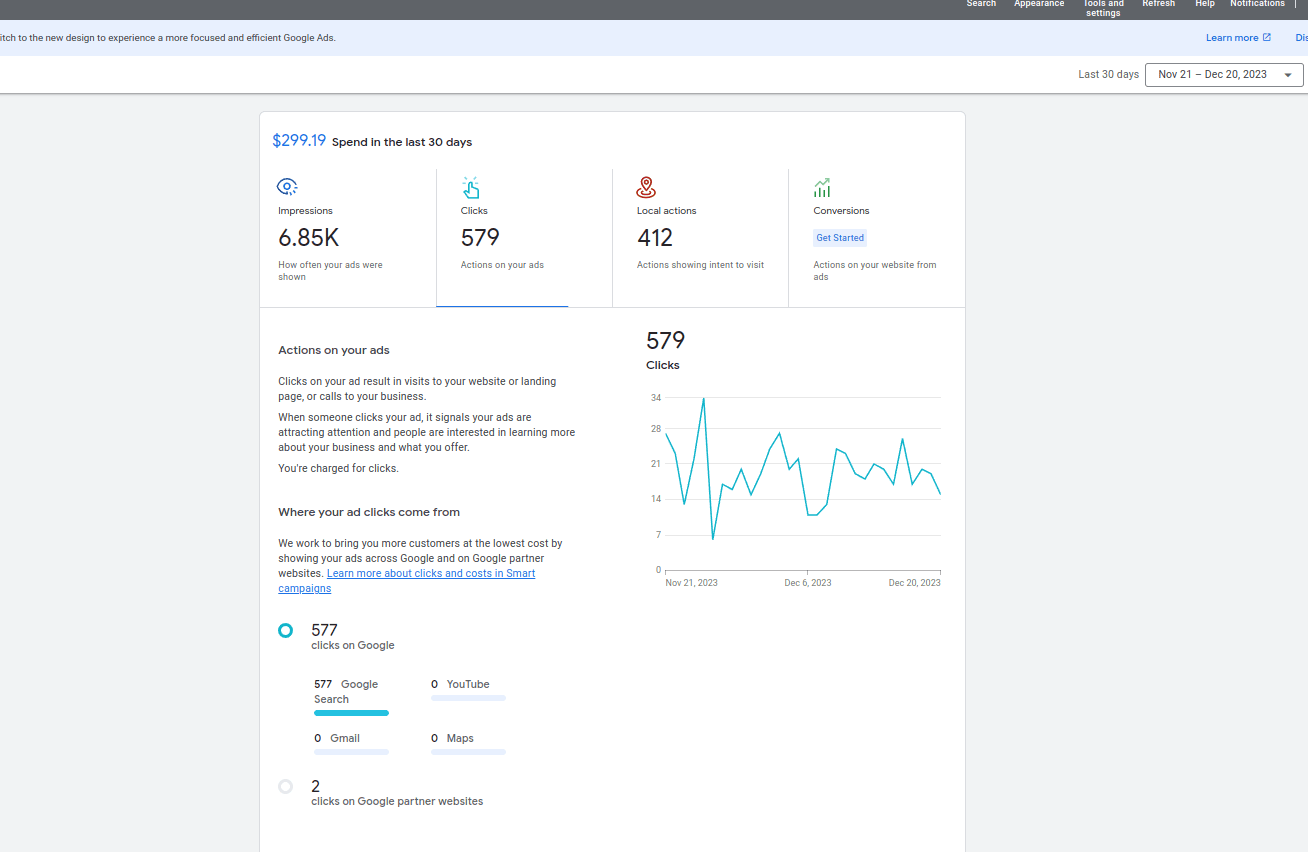The image size is (1308, 852).
Task: Click the YouTube clicks bar
Action: click(x=468, y=698)
